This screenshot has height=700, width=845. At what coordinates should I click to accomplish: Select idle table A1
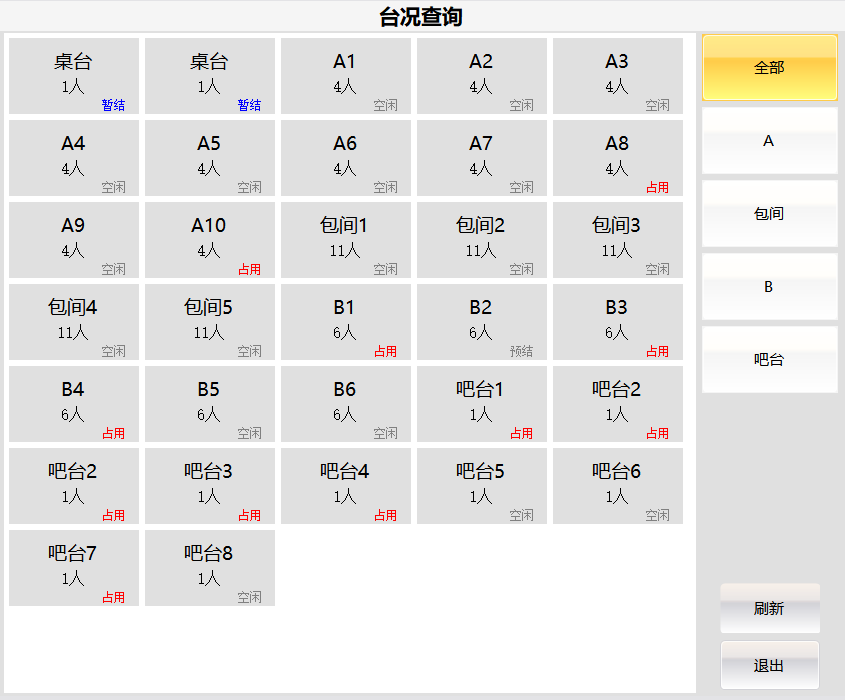(x=345, y=76)
